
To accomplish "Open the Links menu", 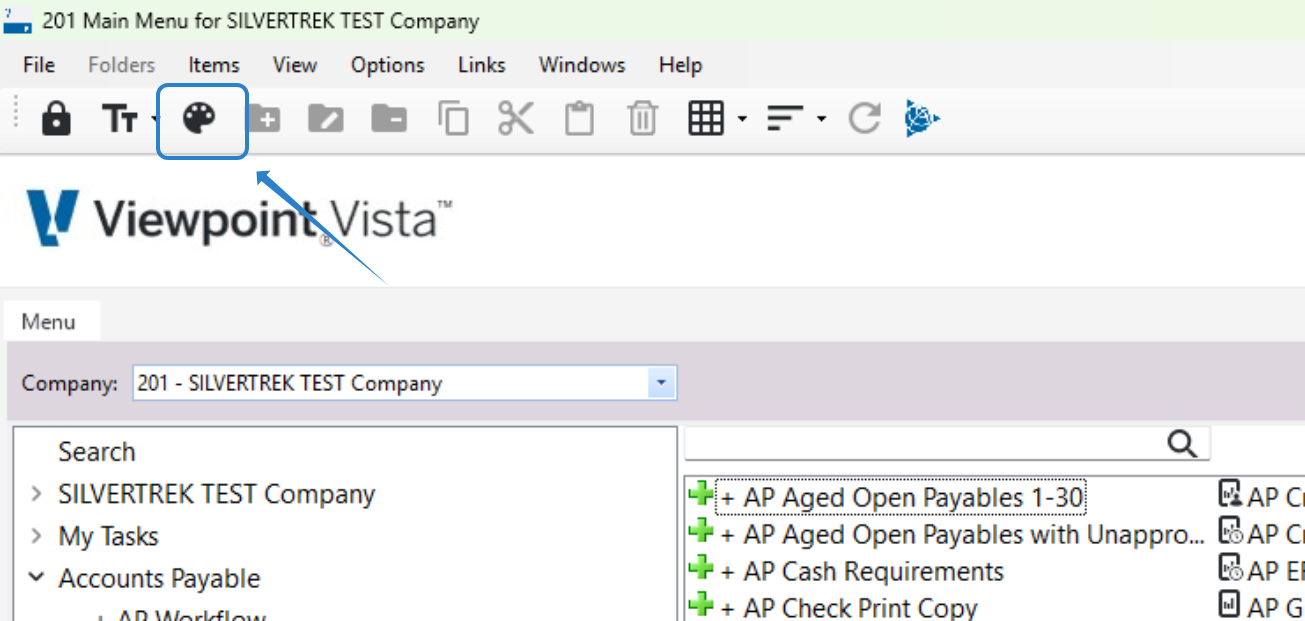I will tap(482, 65).
